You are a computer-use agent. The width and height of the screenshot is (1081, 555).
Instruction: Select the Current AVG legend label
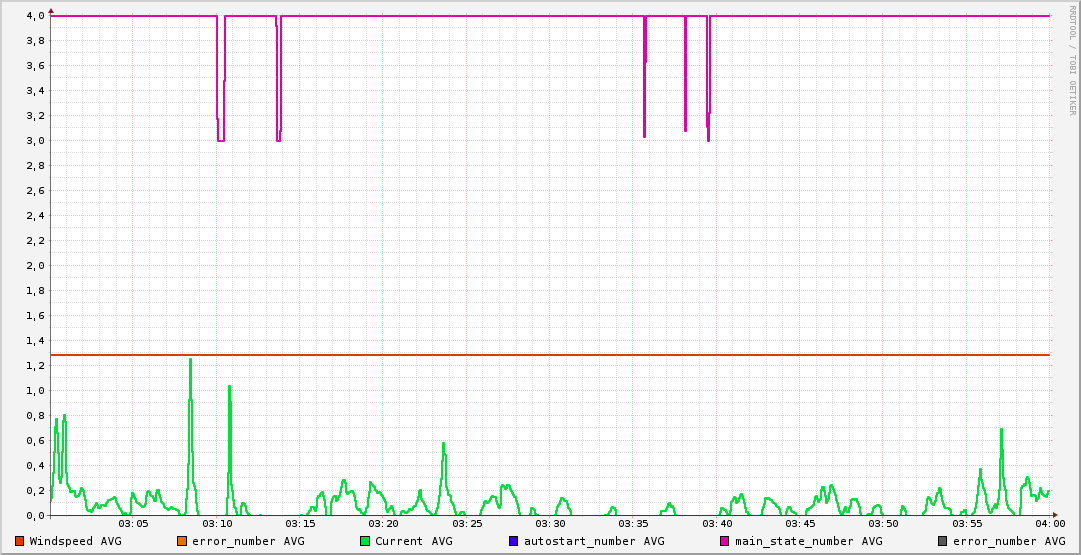pos(413,541)
